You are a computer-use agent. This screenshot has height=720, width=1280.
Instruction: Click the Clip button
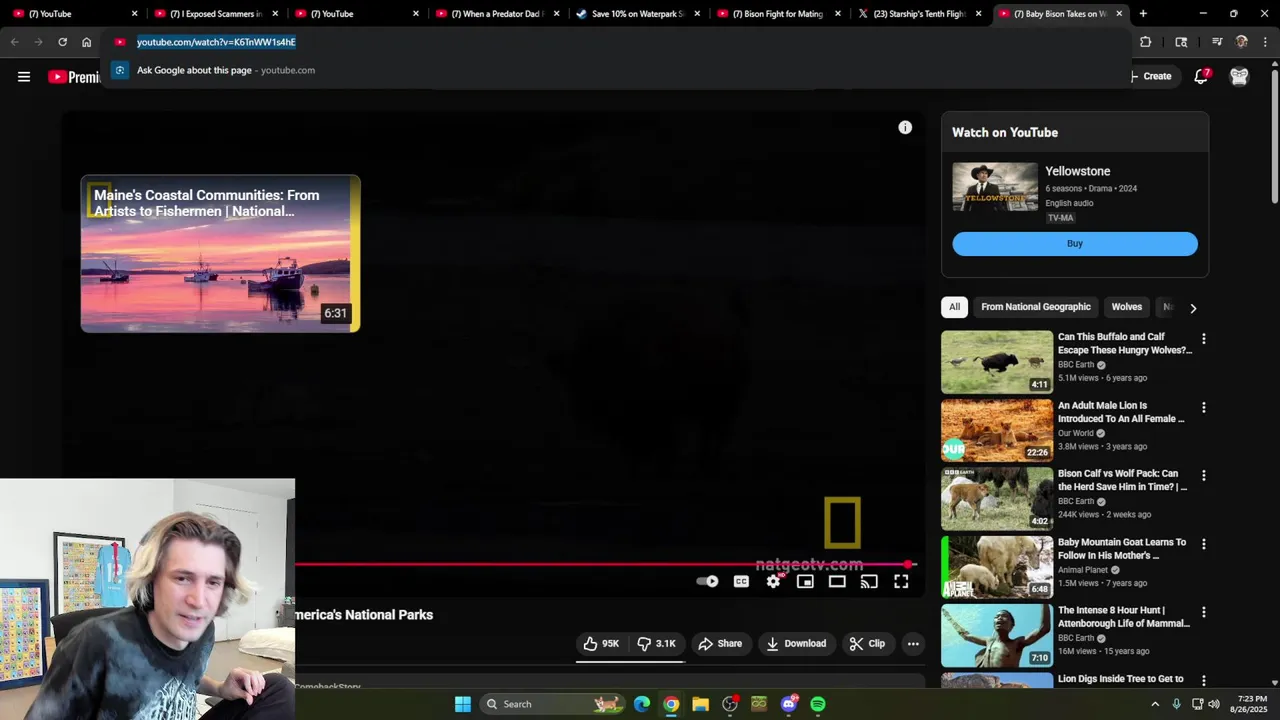point(867,644)
